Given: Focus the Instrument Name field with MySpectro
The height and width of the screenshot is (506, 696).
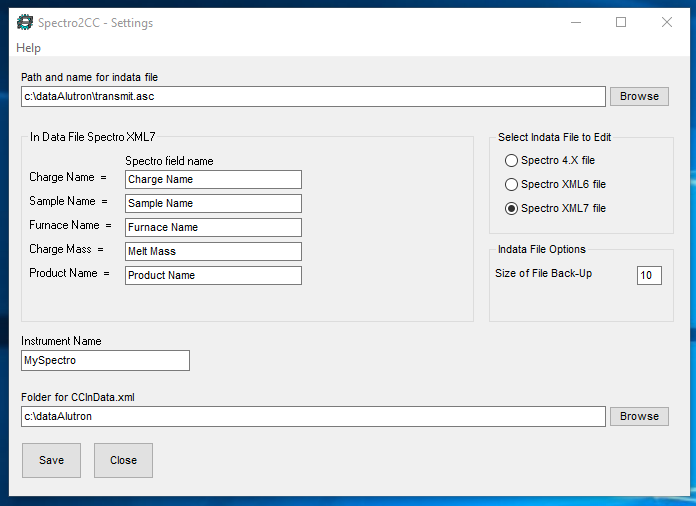Looking at the screenshot, I should pos(105,360).
